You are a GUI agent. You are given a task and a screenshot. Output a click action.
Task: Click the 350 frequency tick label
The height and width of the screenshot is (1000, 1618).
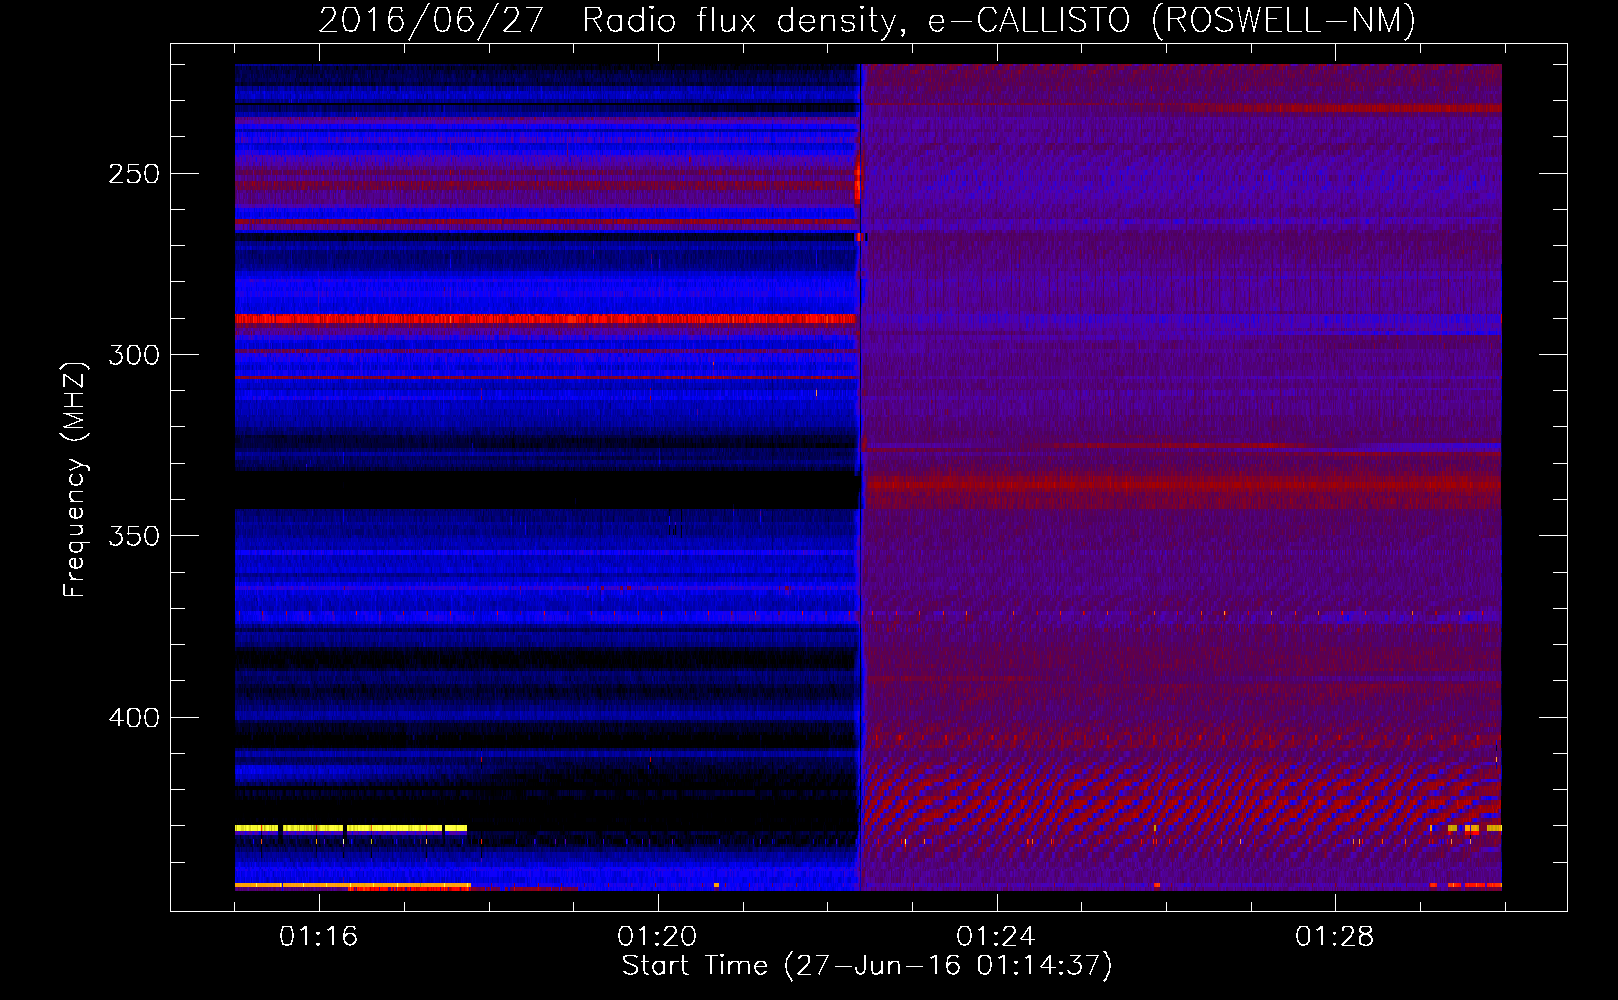pos(134,536)
